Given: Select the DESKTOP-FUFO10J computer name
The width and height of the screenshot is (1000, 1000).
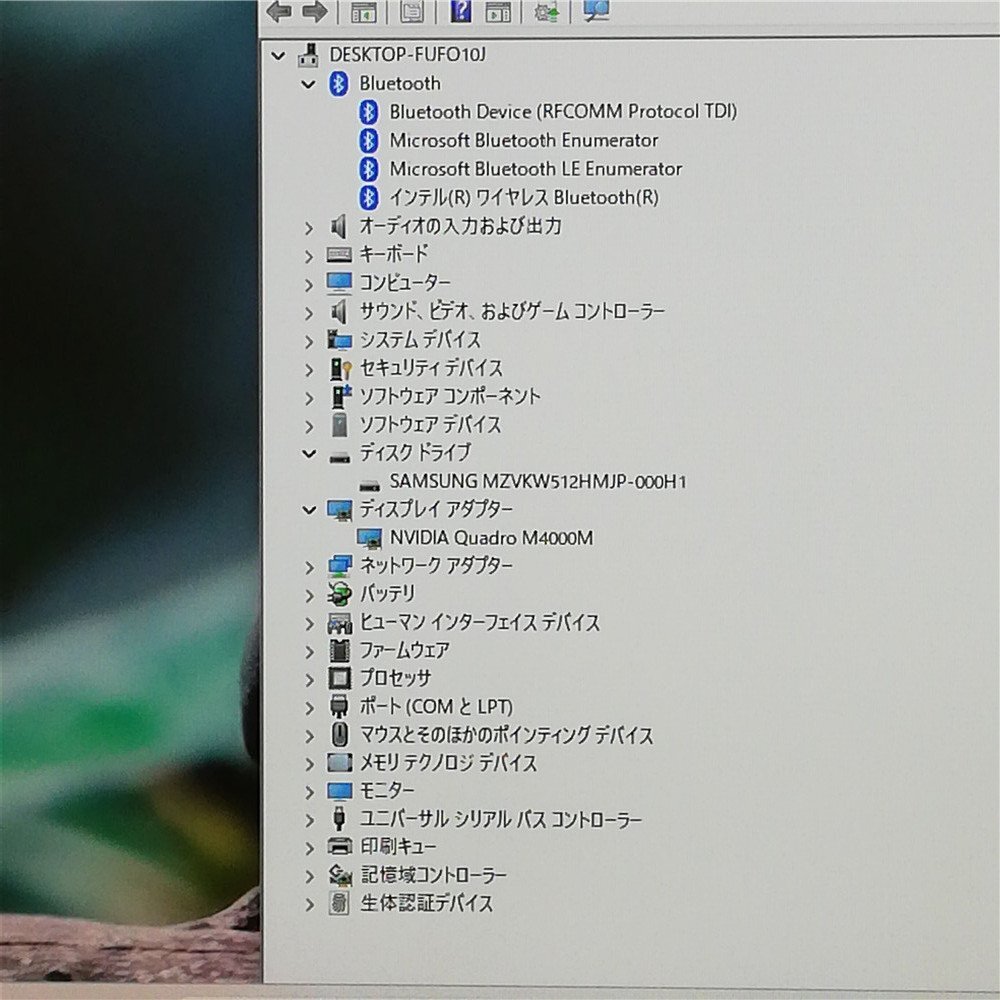Looking at the screenshot, I should 407,55.
